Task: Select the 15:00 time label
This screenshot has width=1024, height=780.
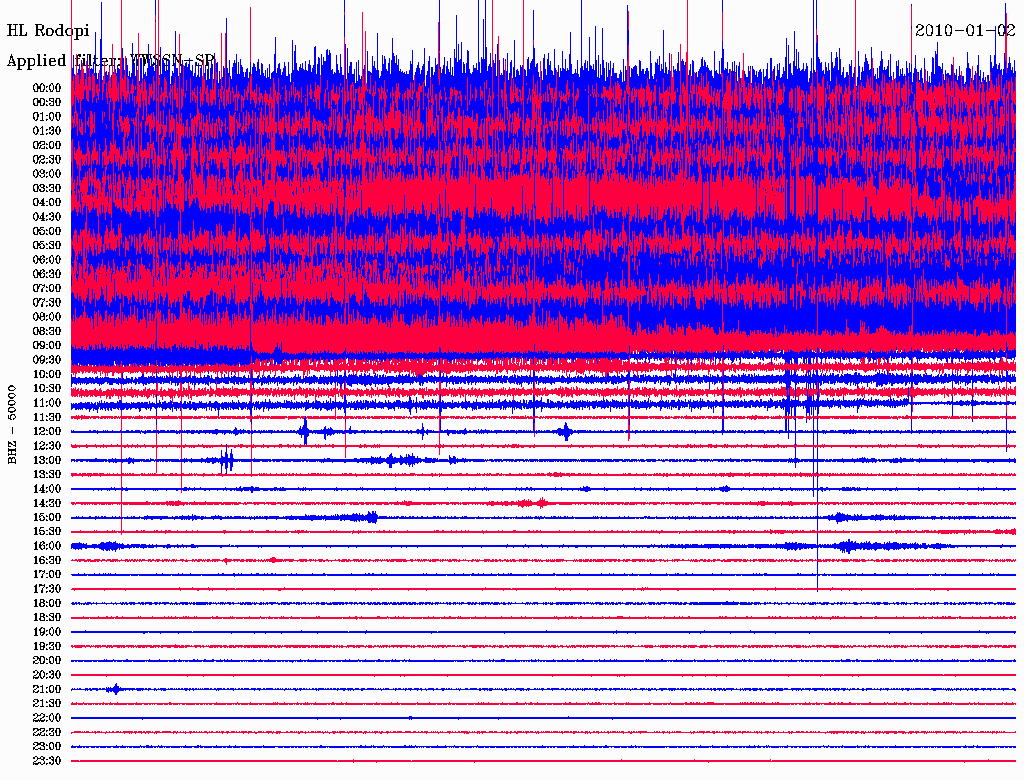Action: (47, 517)
